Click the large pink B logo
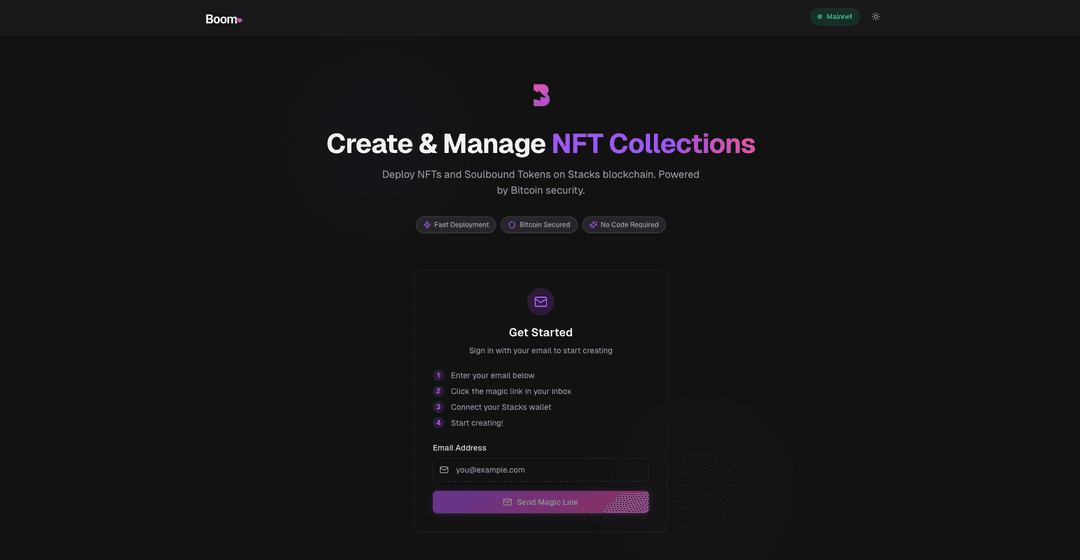 [541, 95]
